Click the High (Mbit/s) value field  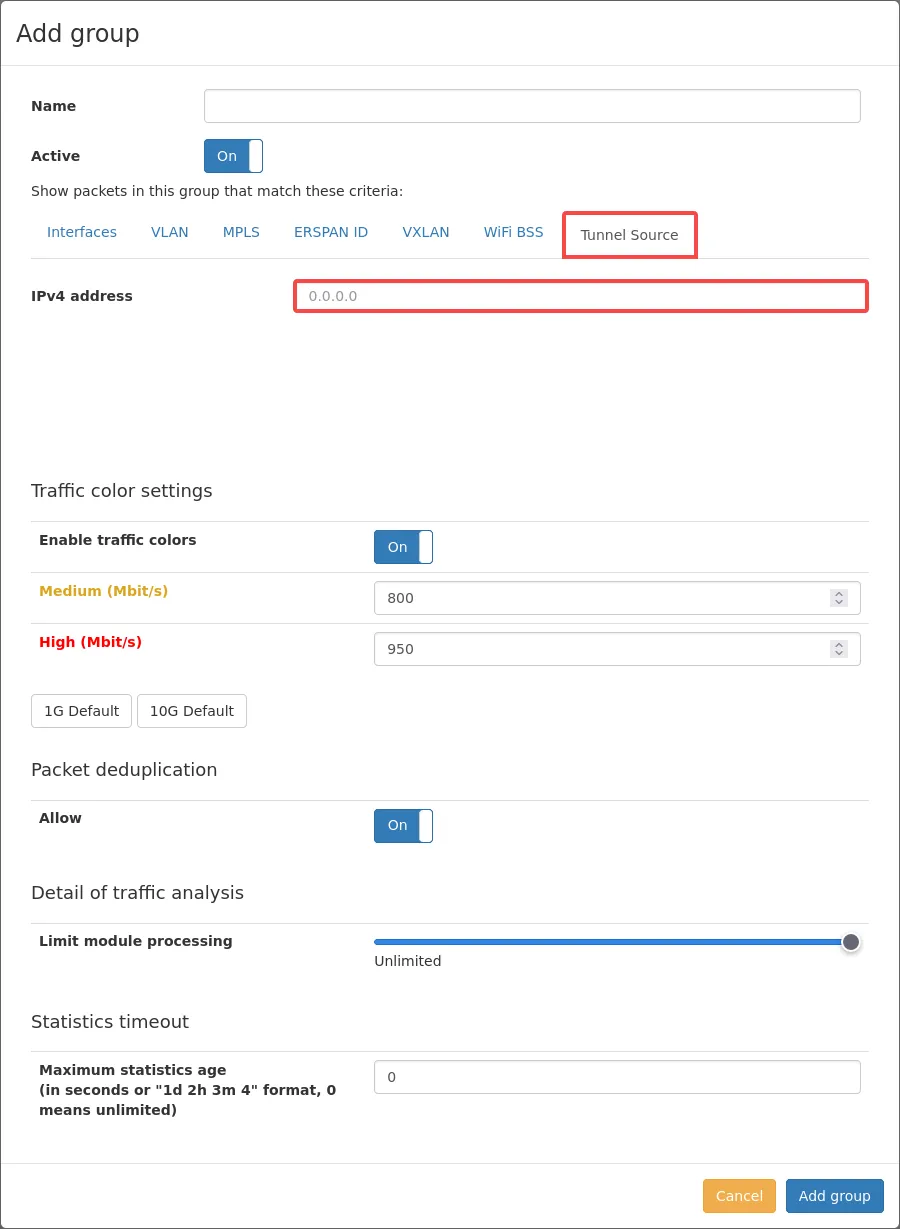600,649
